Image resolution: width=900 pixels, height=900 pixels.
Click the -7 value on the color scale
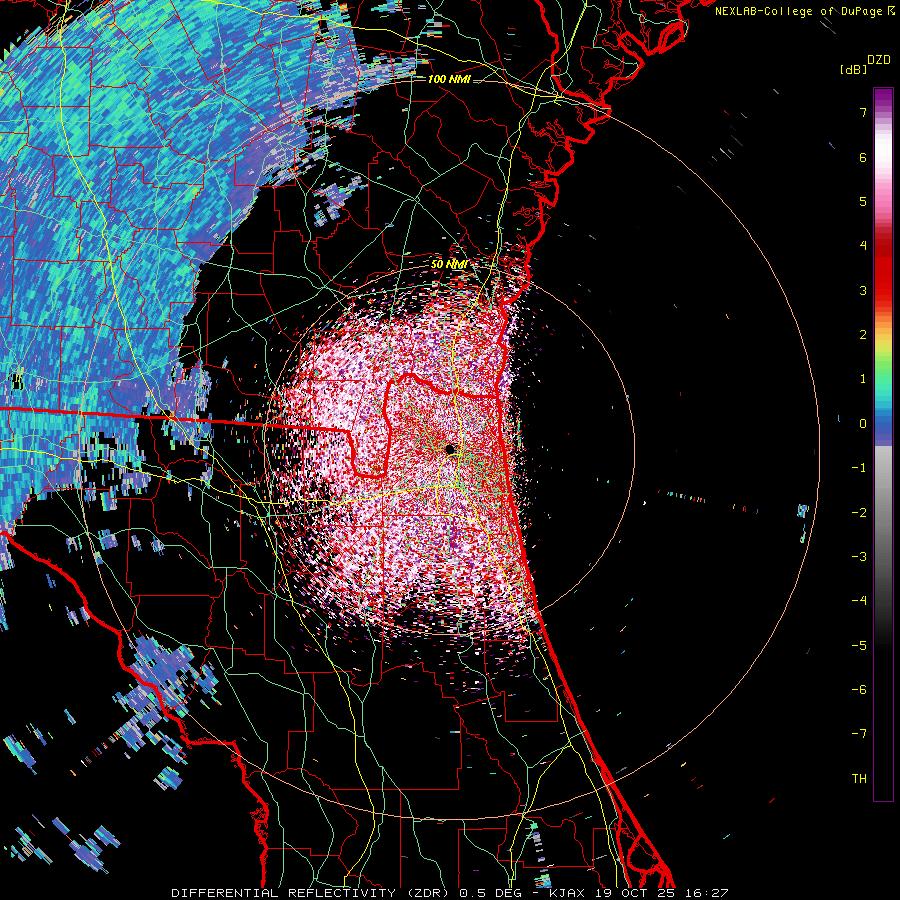(859, 734)
